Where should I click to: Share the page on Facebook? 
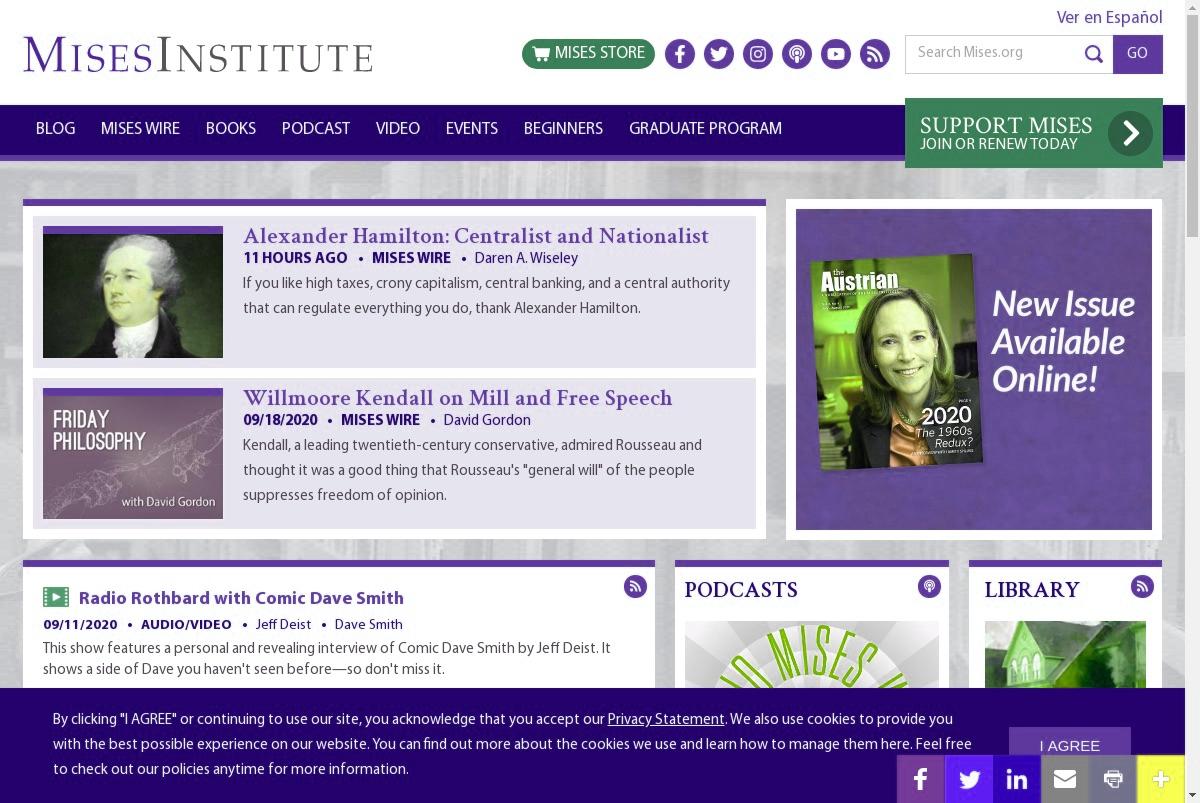click(921, 779)
